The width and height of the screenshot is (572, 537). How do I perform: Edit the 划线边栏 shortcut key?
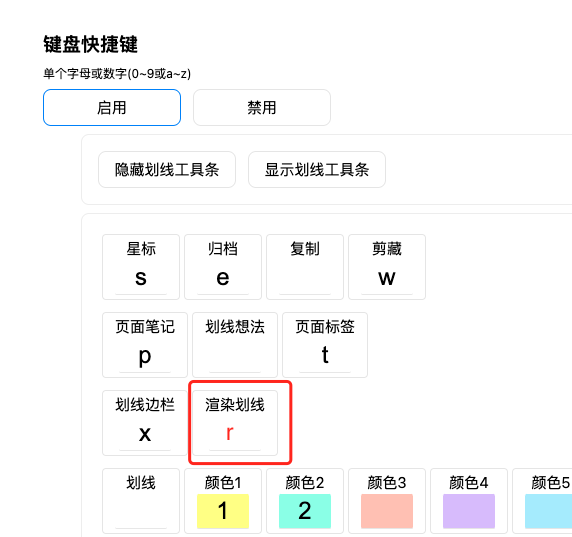click(145, 434)
